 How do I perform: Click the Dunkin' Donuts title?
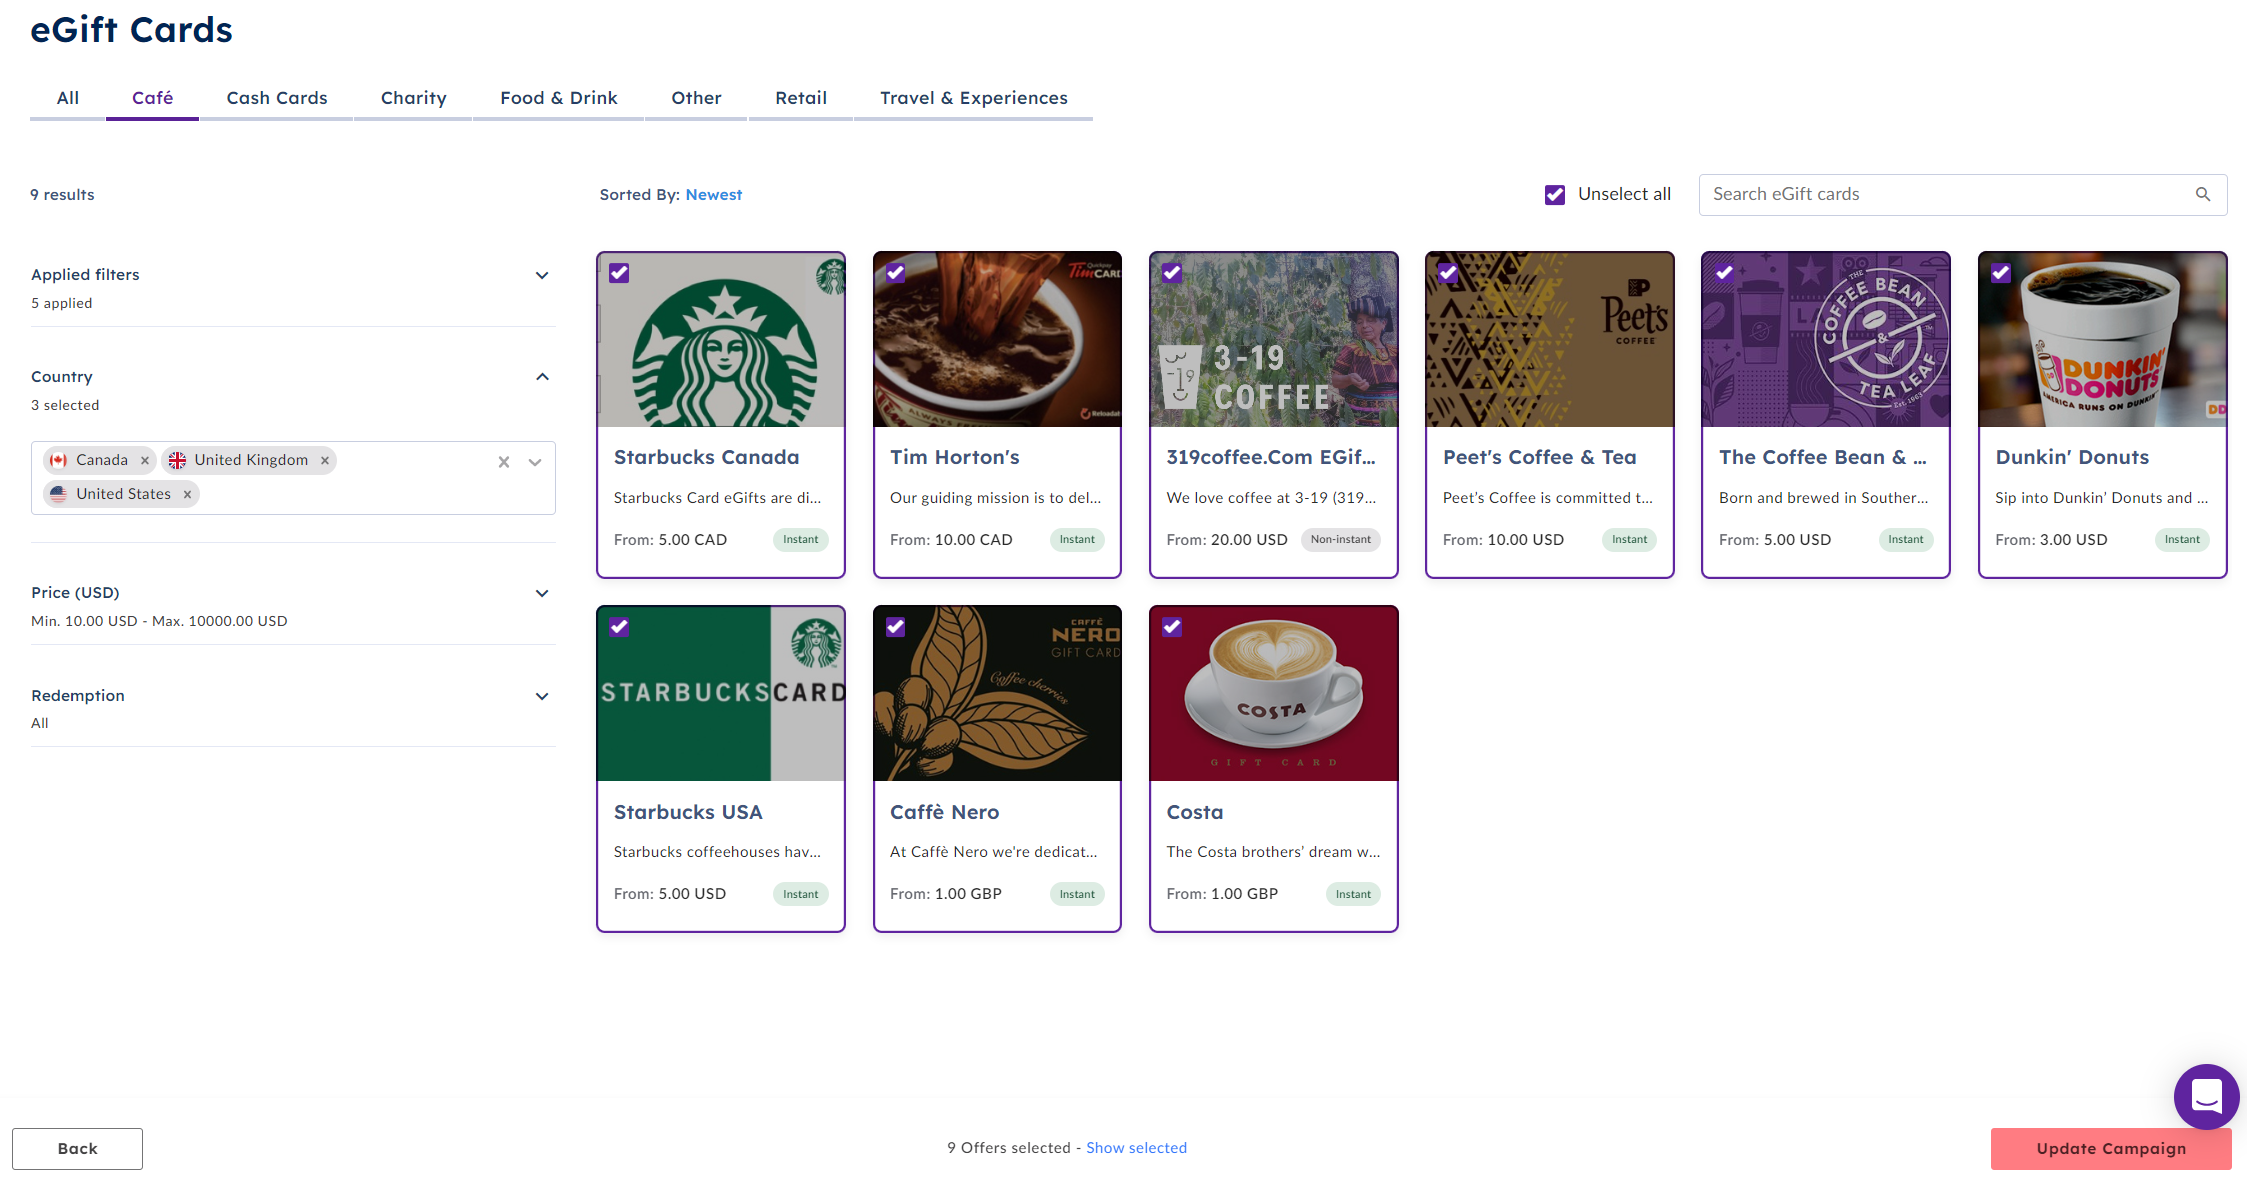point(2072,458)
